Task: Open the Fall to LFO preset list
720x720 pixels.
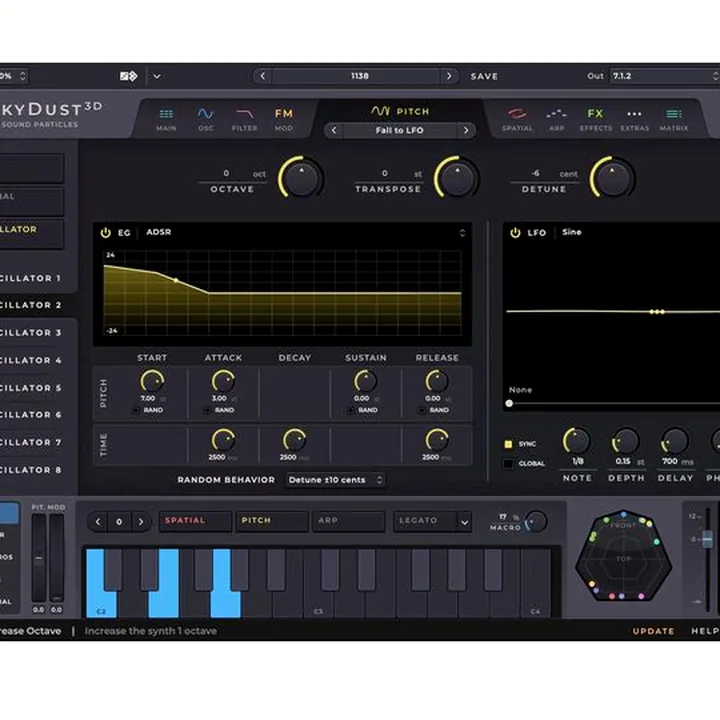Action: 399,130
